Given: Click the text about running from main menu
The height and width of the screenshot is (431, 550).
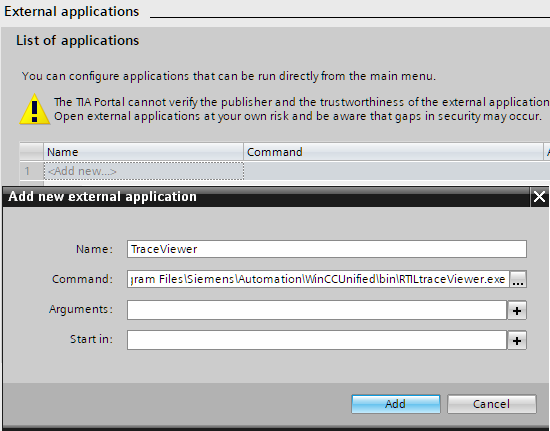Looking at the screenshot, I should [229, 76].
